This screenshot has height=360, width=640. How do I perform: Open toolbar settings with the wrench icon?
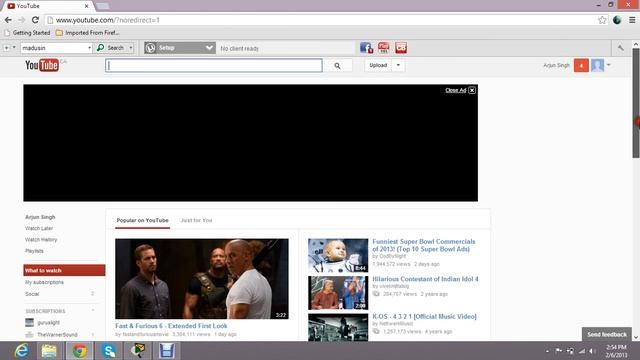tap(621, 48)
